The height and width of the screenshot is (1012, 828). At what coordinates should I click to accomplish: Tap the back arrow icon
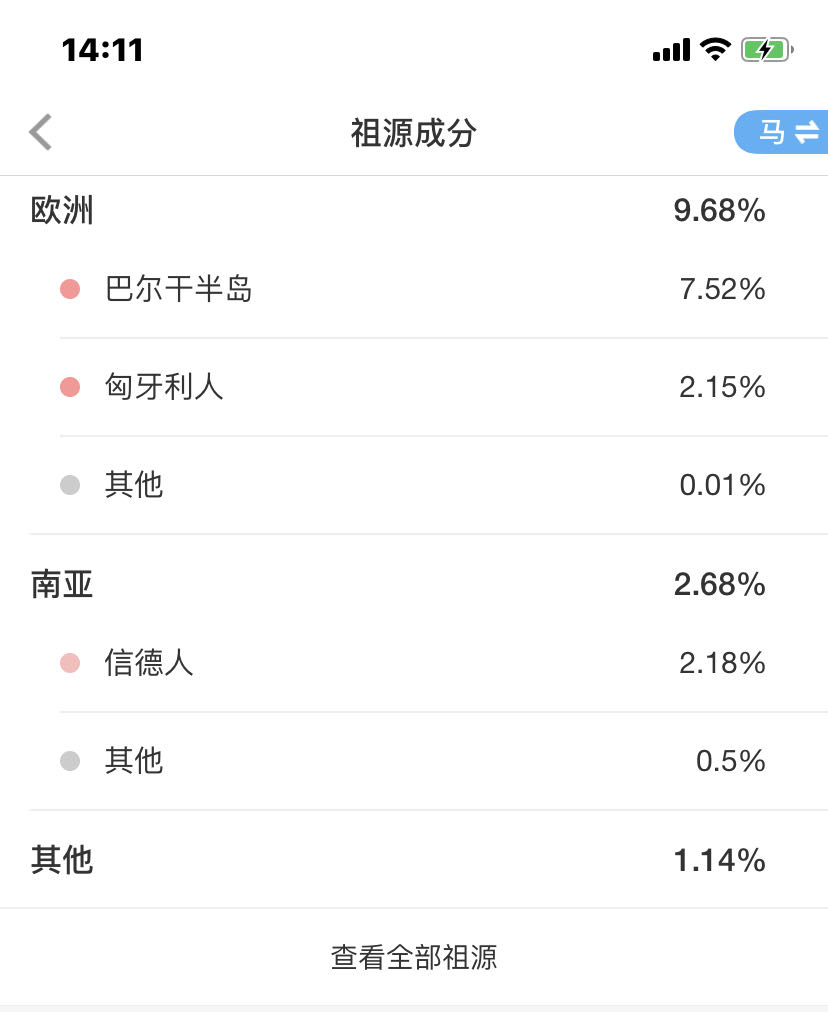pos(40,132)
